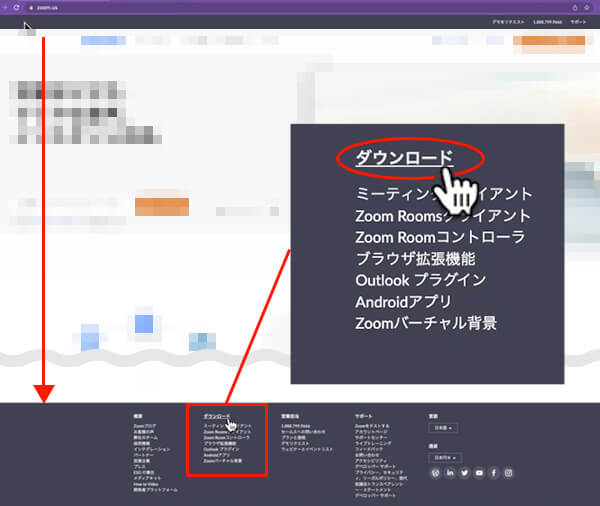Click the small ダウンロード heading in the footer

(217, 416)
